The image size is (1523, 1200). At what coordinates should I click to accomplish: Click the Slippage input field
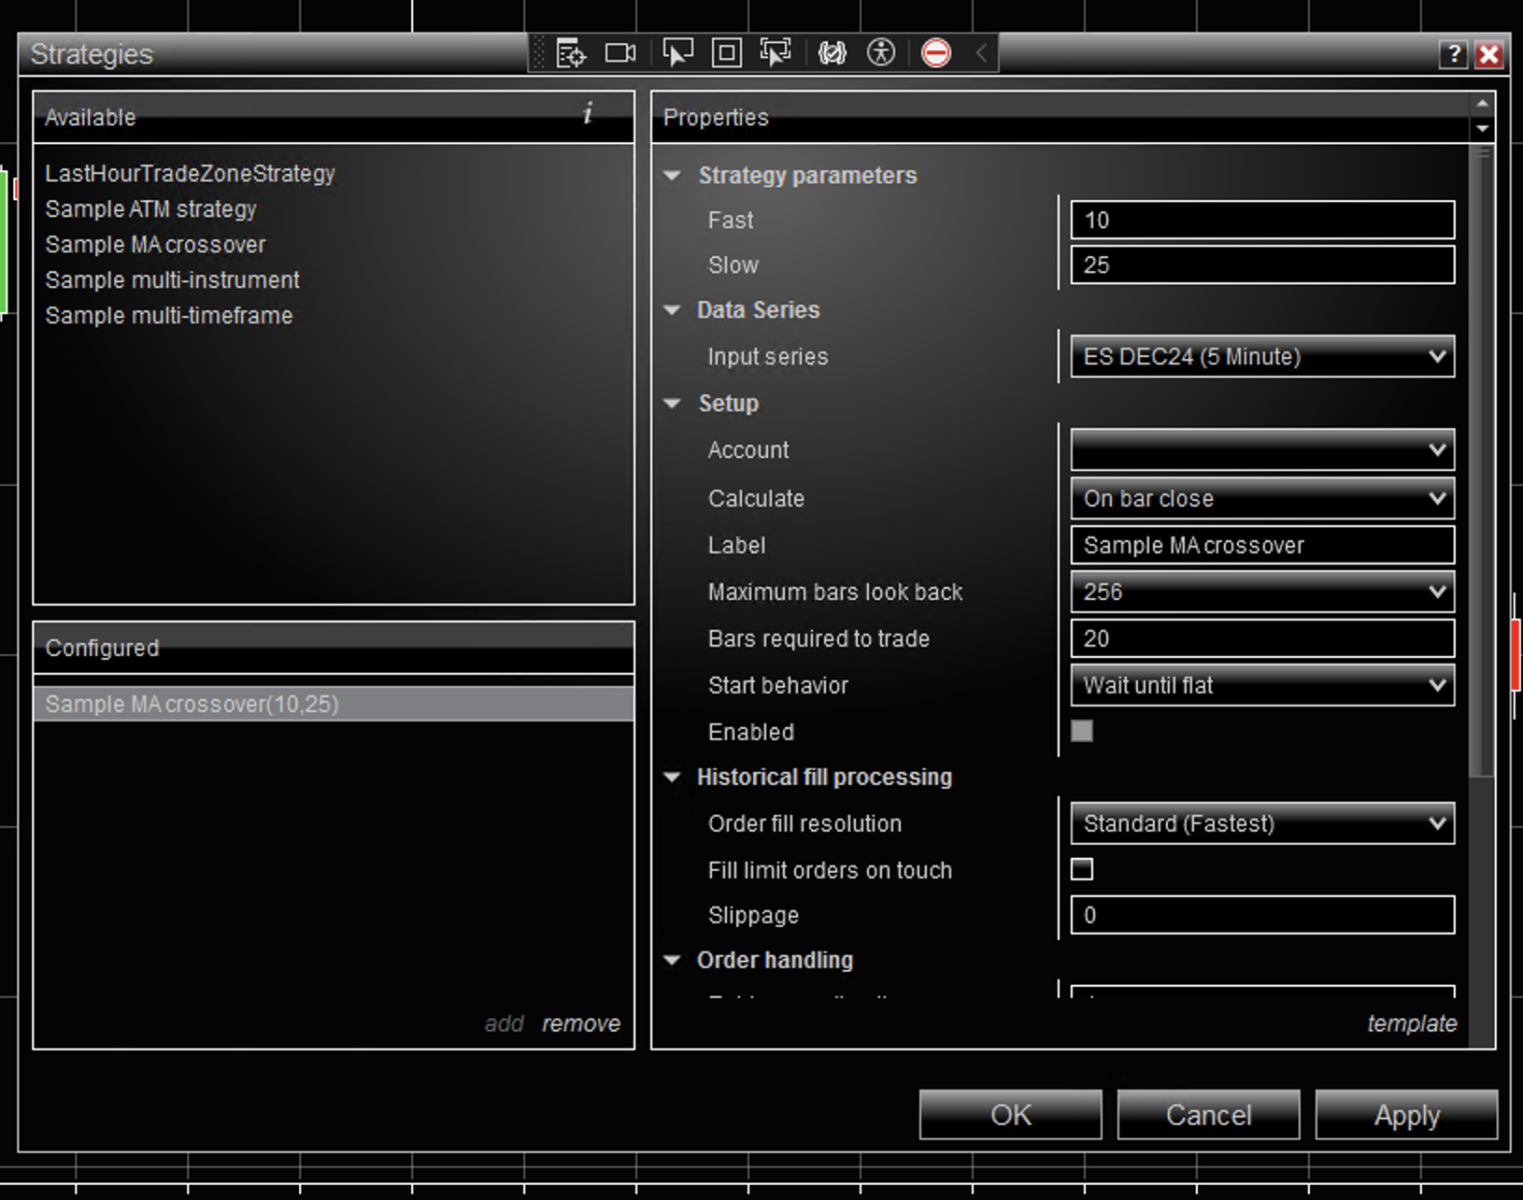pyautogui.click(x=1262, y=915)
